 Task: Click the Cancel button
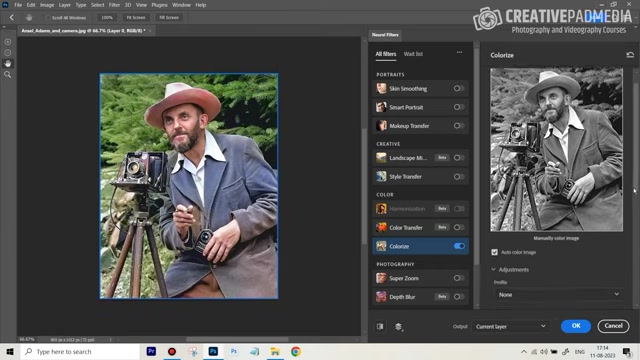613,326
